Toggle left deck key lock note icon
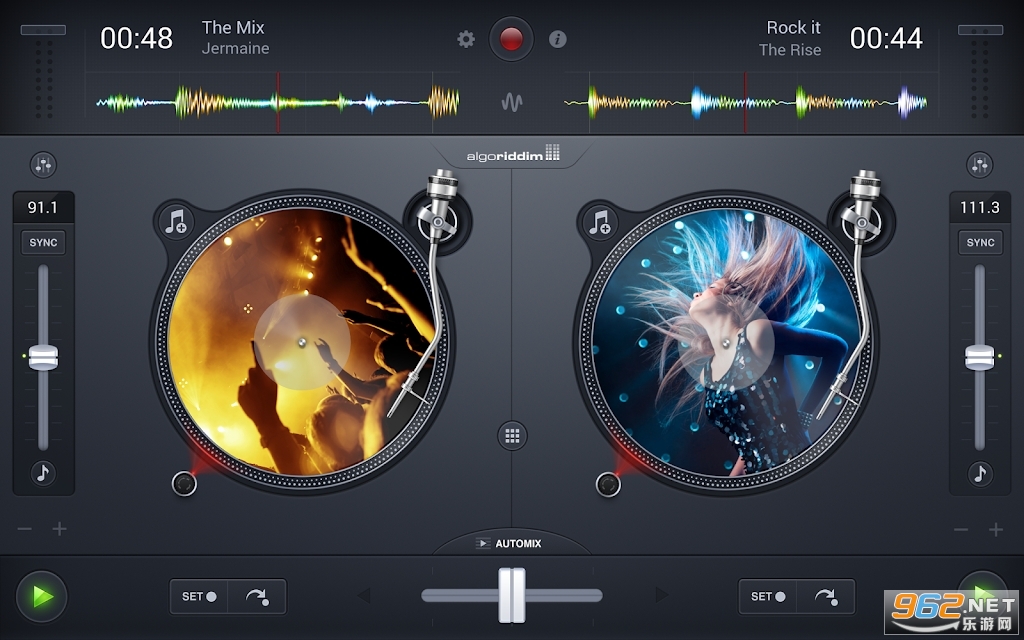Screen dimensions: 1024x640 point(43,473)
